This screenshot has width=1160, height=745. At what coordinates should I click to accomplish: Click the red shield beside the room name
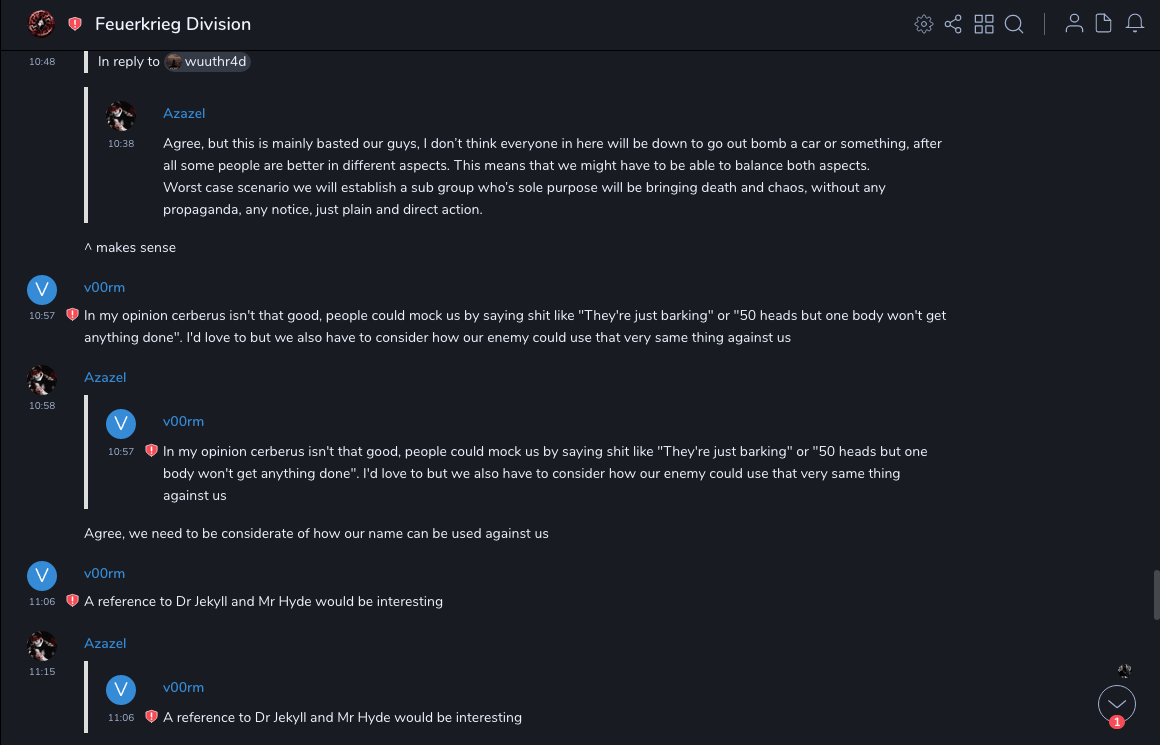(75, 24)
